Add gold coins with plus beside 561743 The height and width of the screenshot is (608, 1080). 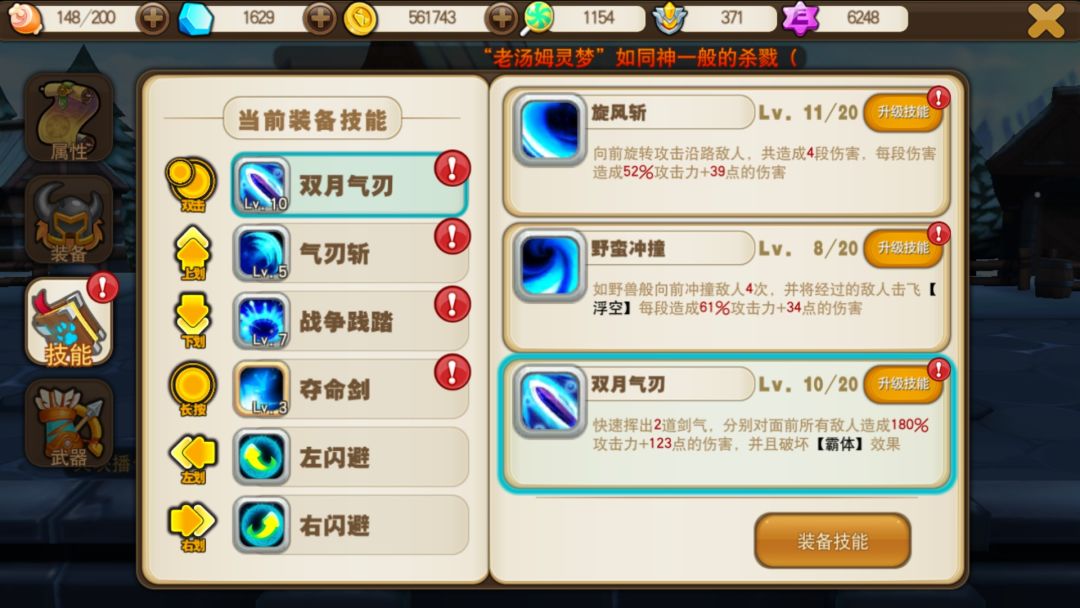pos(501,18)
